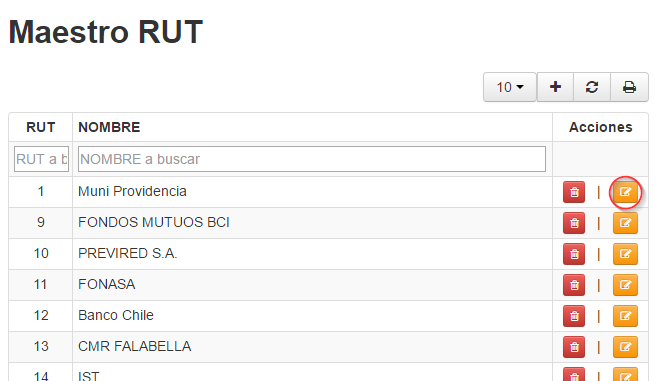This screenshot has width=666, height=381.
Task: Delete the FONDOS MUTUOS BCI row
Action: pyautogui.click(x=574, y=223)
